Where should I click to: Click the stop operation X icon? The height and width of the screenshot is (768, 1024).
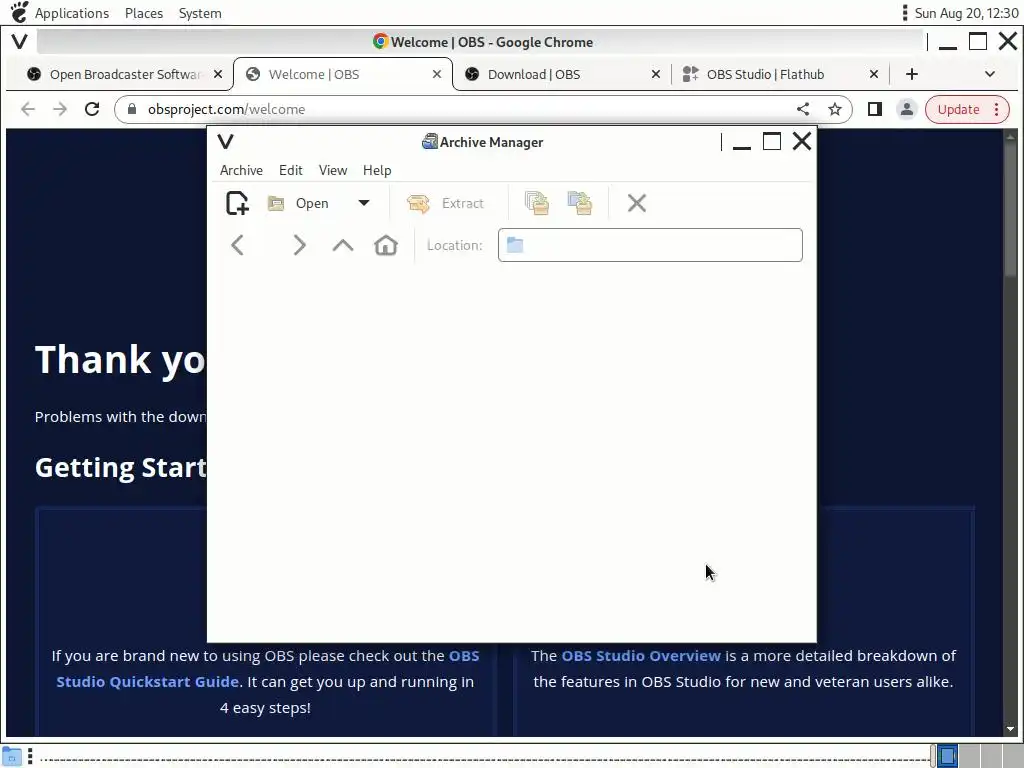click(637, 203)
